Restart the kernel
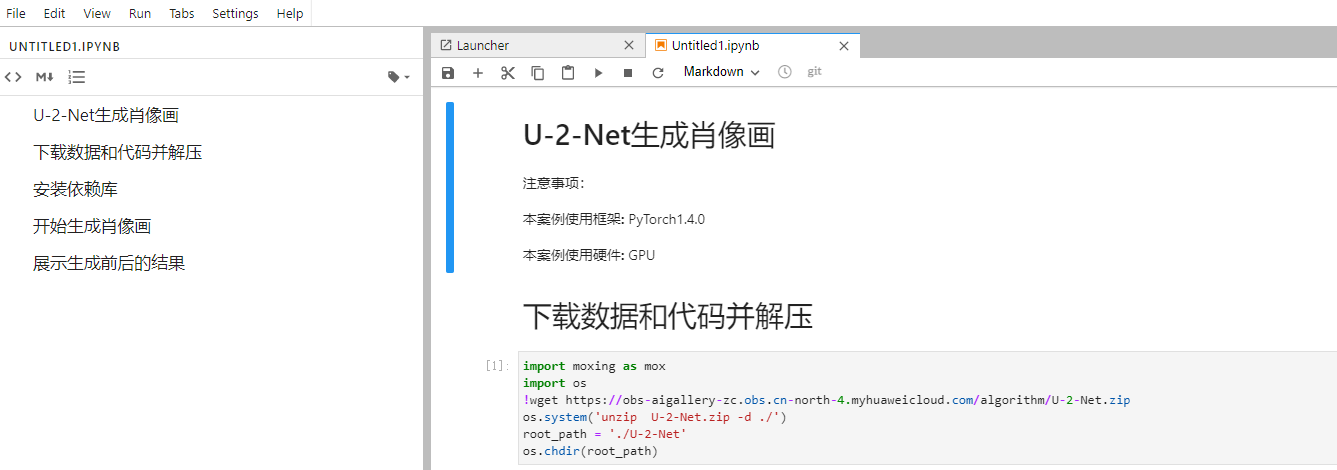This screenshot has width=1337, height=470. click(658, 73)
